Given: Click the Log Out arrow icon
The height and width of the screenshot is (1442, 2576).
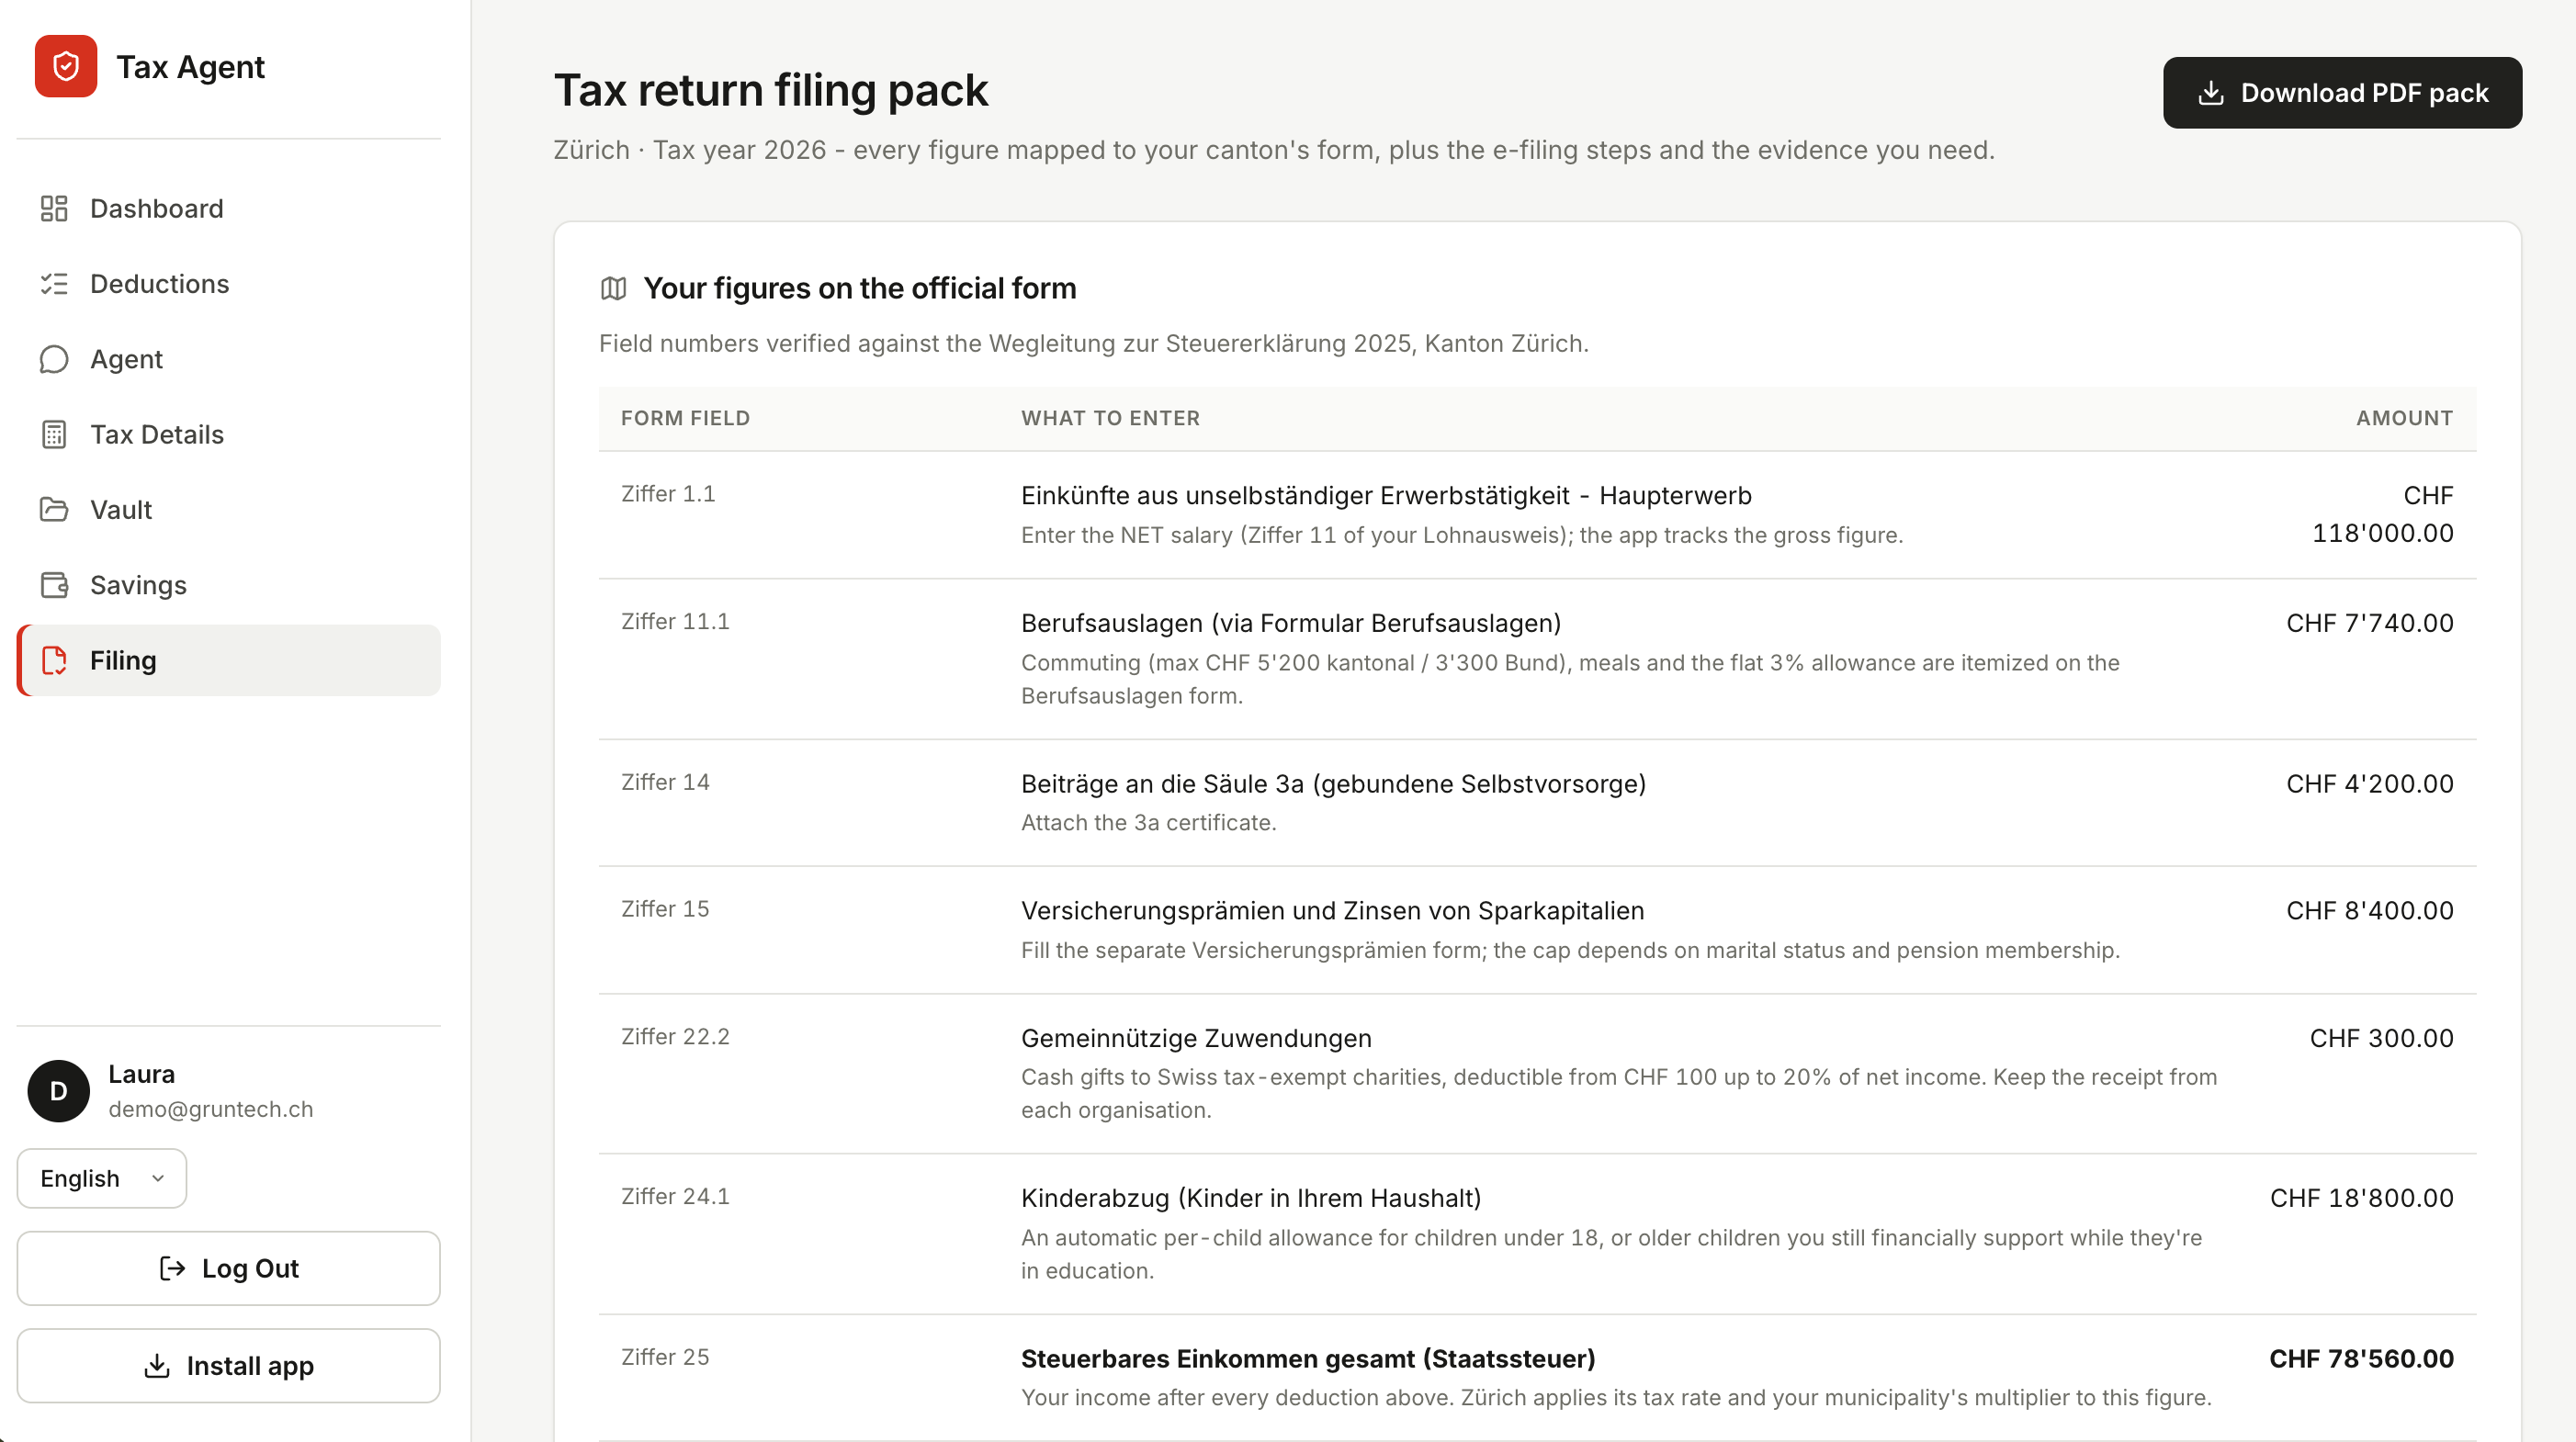Looking at the screenshot, I should tap(172, 1268).
